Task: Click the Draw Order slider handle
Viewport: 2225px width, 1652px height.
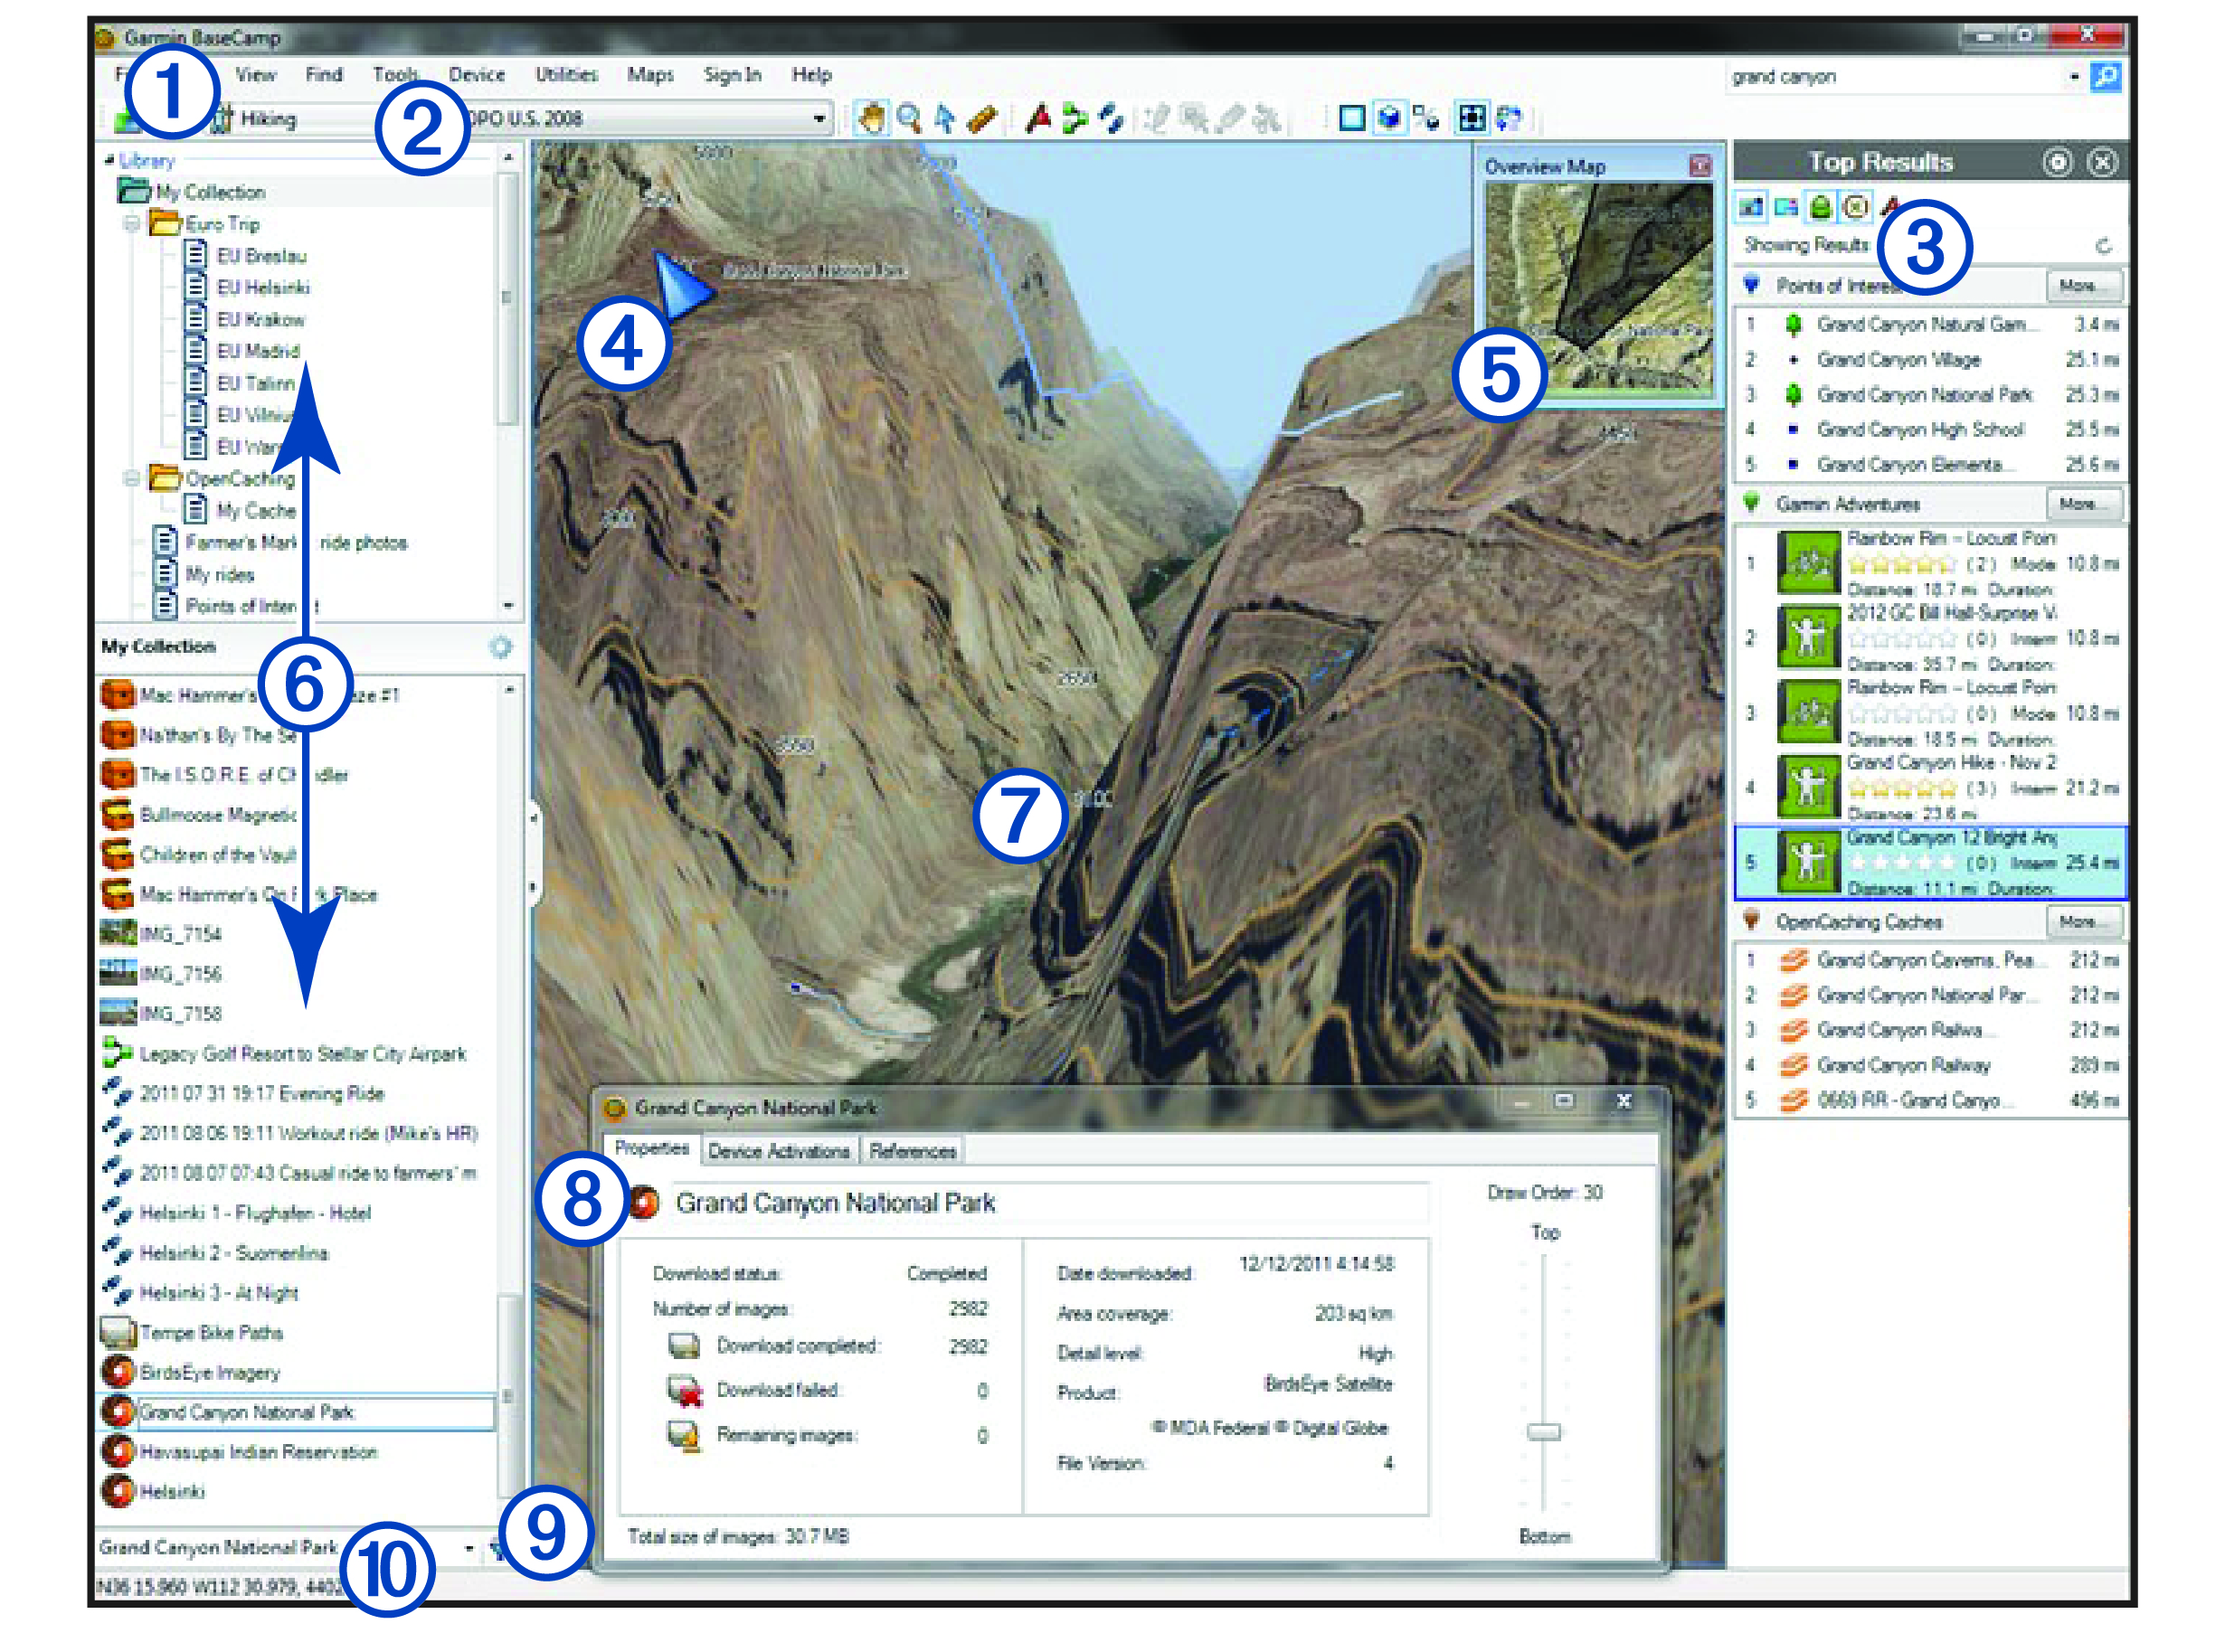Action: (1543, 1432)
